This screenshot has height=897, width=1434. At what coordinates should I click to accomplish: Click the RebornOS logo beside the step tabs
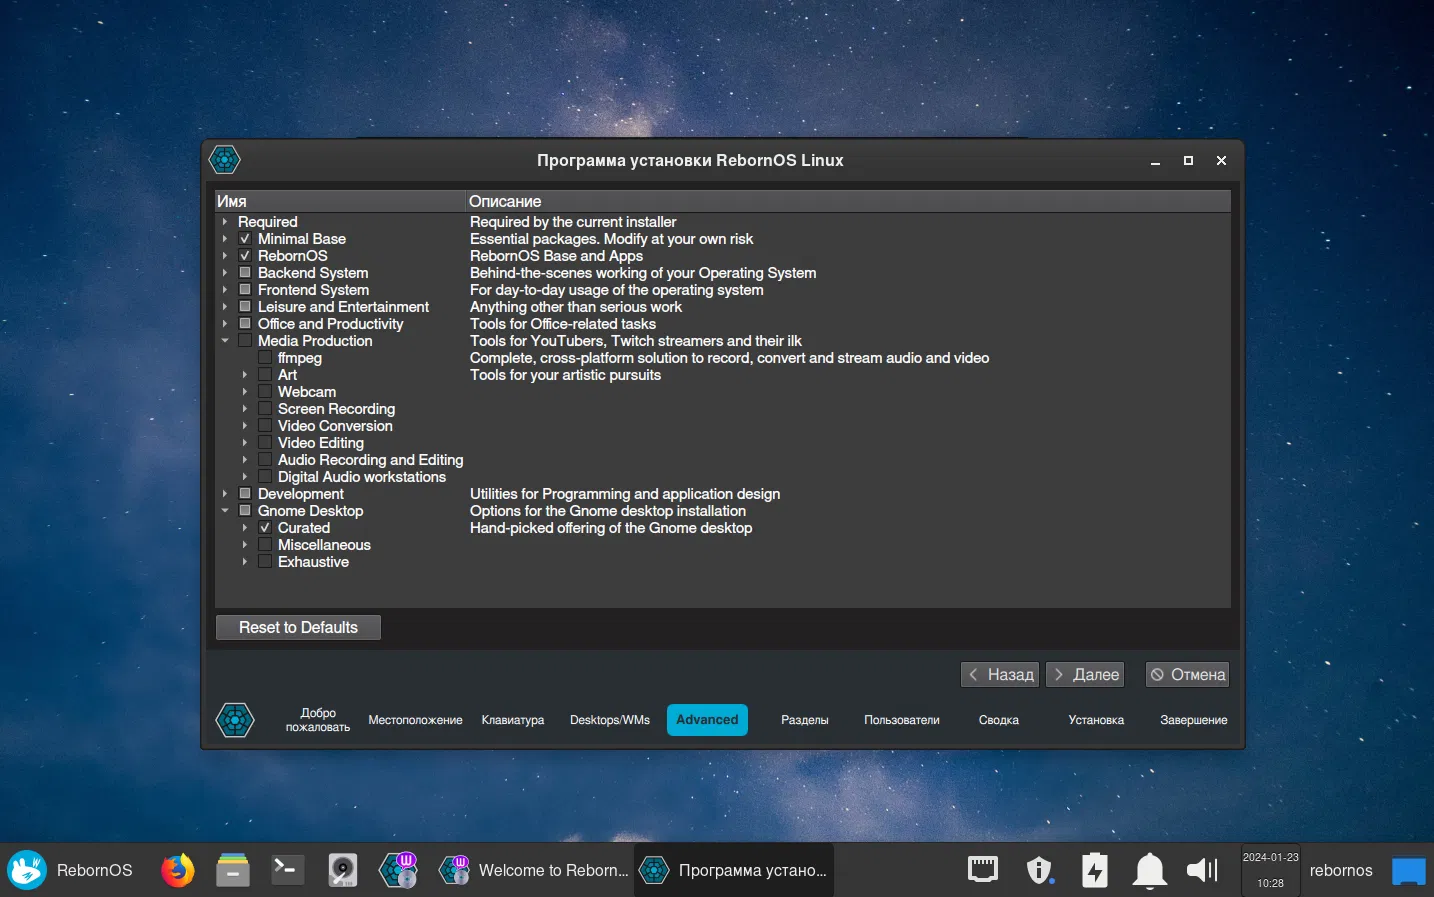[x=235, y=720]
